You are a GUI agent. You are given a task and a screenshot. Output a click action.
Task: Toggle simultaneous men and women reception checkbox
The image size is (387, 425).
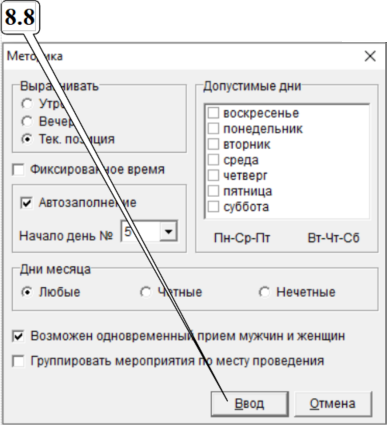pyautogui.click(x=18, y=336)
